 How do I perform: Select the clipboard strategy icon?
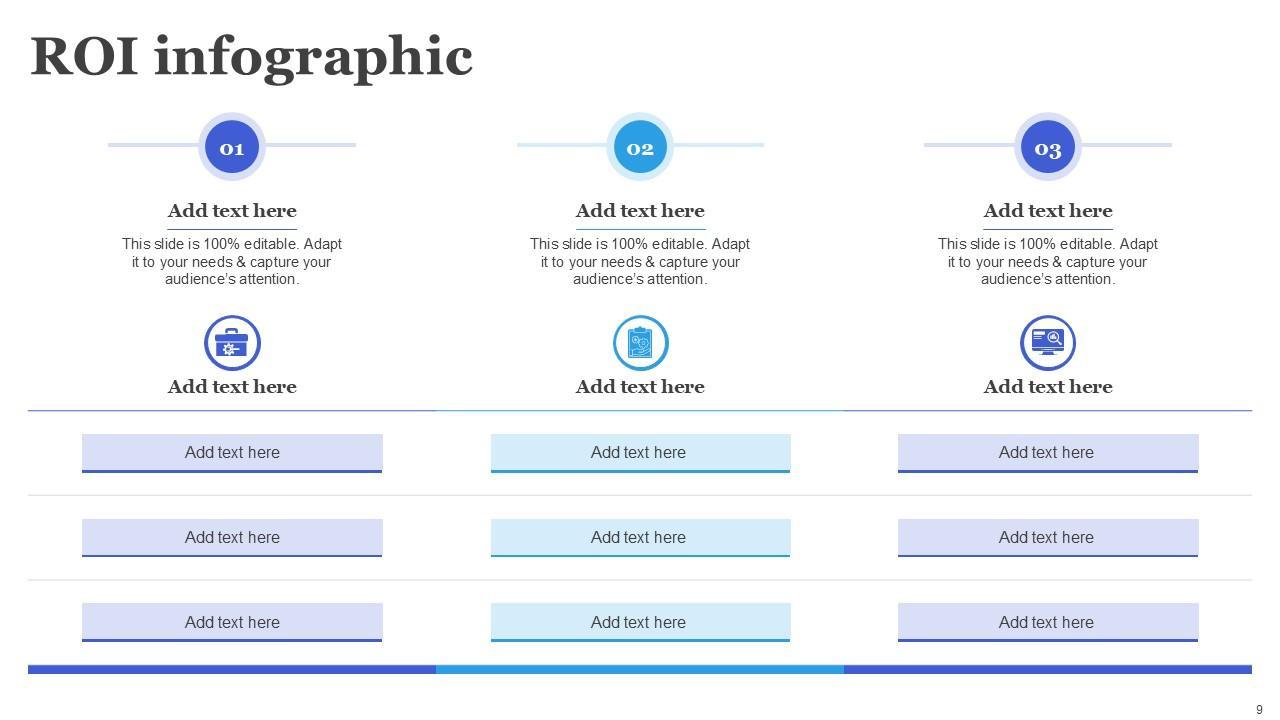(x=640, y=343)
